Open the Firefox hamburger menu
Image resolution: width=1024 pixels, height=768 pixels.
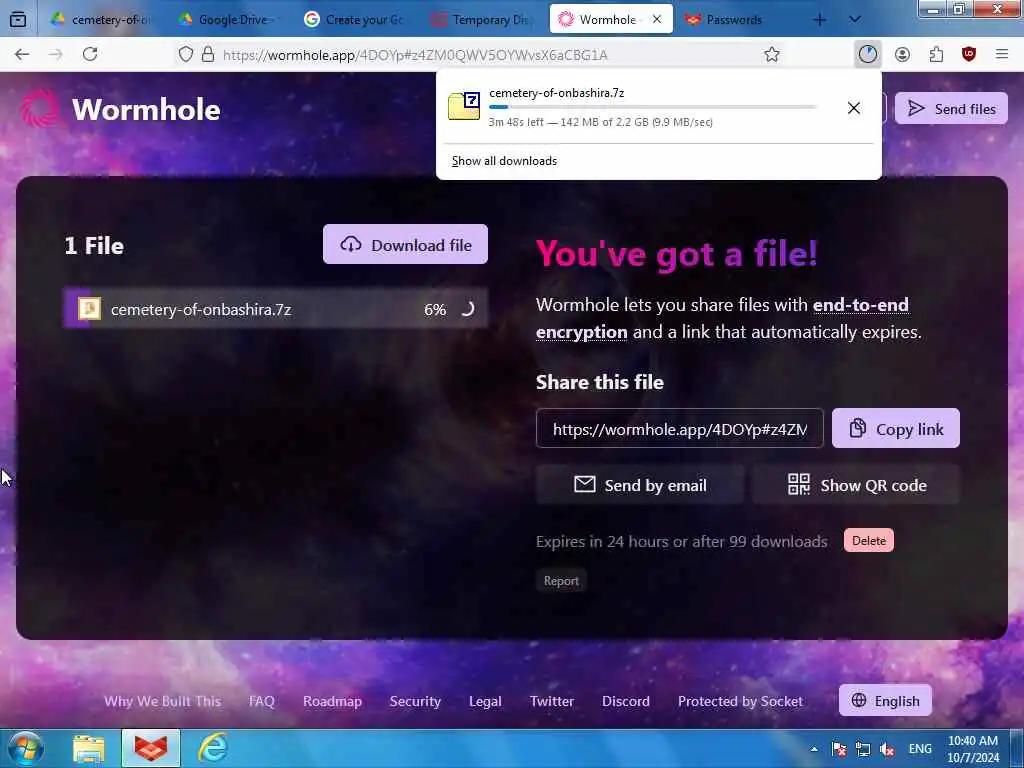(1002, 54)
